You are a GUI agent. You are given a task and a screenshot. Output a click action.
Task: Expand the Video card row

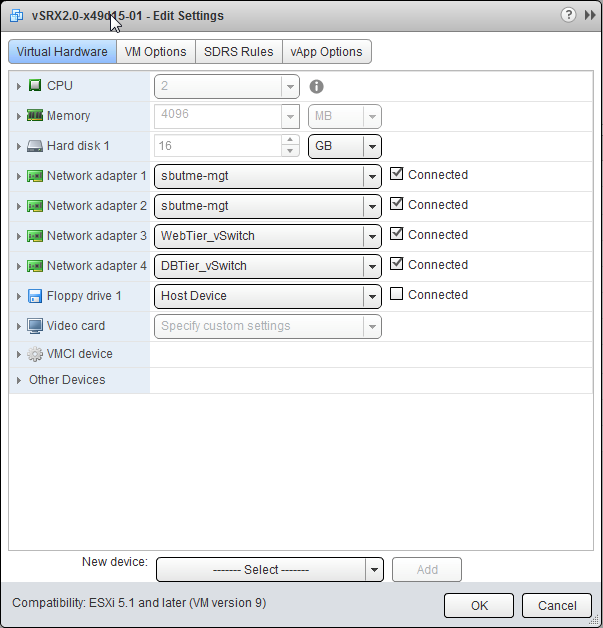[18, 326]
